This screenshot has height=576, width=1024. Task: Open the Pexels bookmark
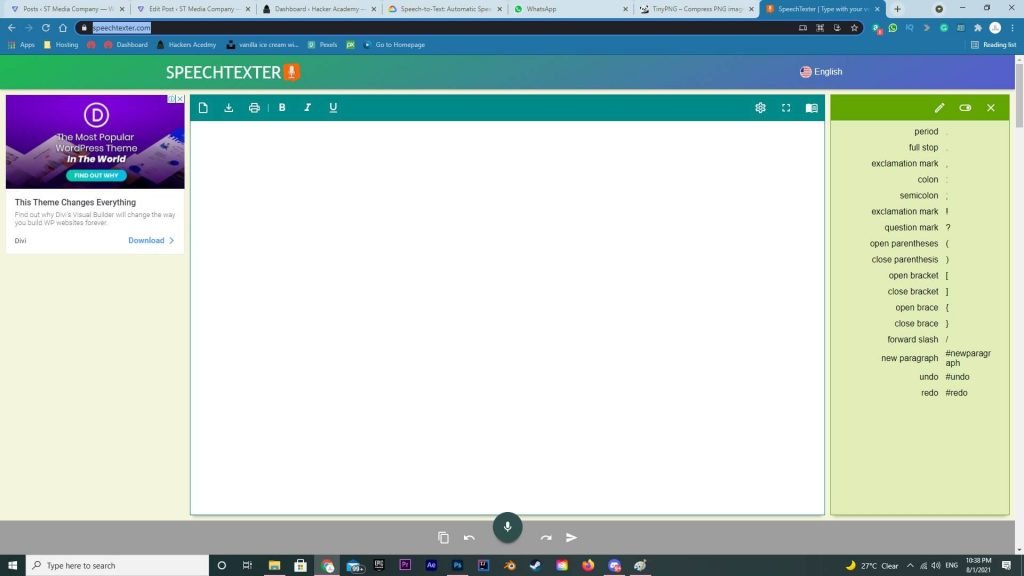tap(323, 45)
